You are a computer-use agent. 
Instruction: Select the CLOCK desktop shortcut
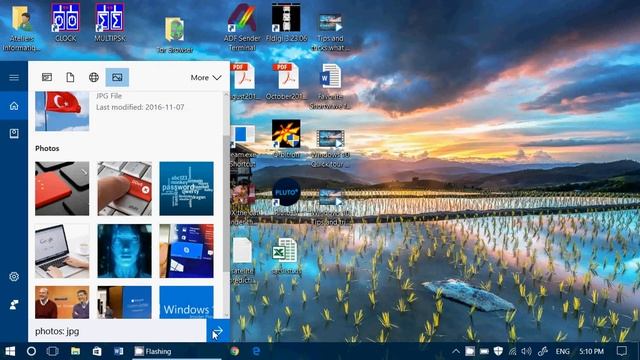(x=65, y=22)
